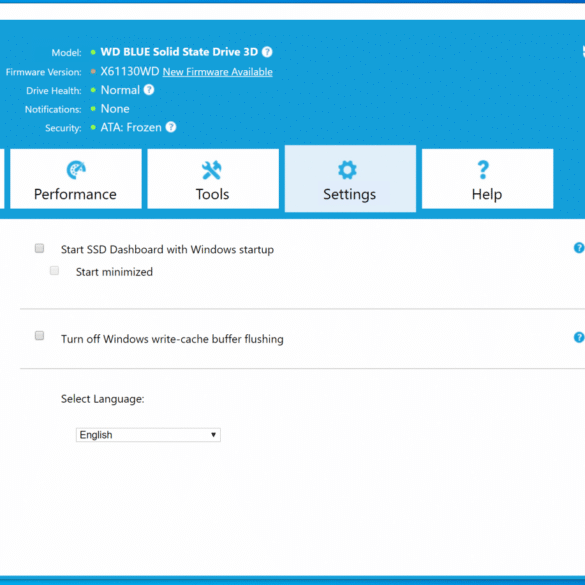Click the Select Language label
The width and height of the screenshot is (585, 585).
coord(103,399)
